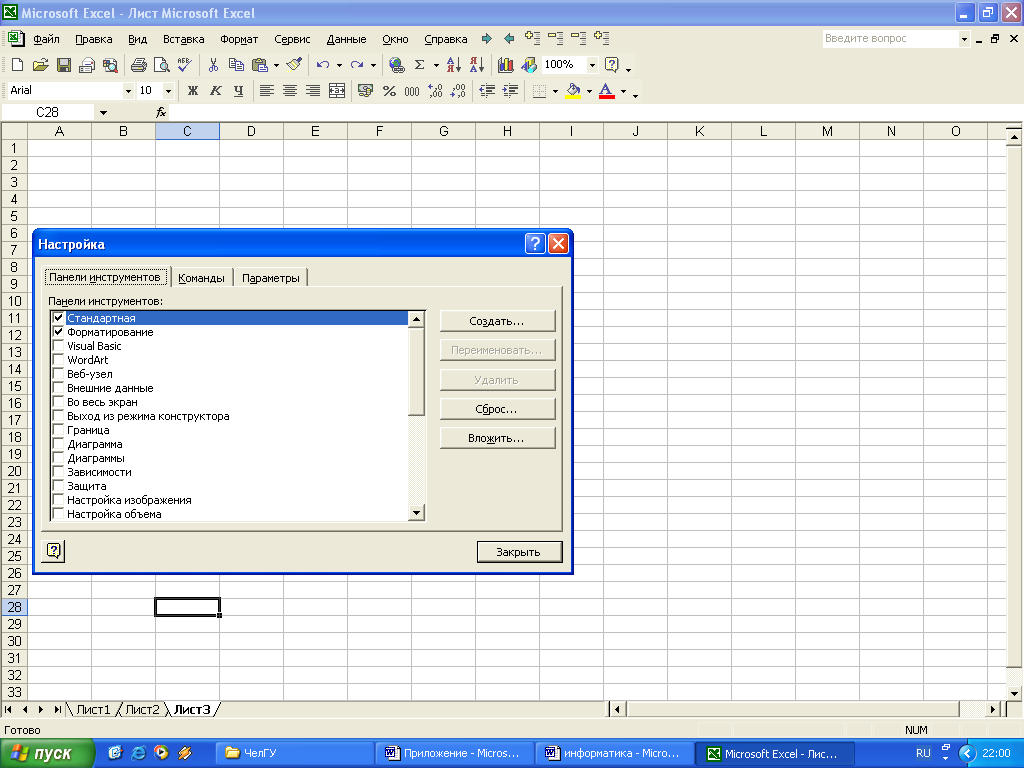
Task: Open the Borders dropdown arrow
Action: [x=556, y=91]
